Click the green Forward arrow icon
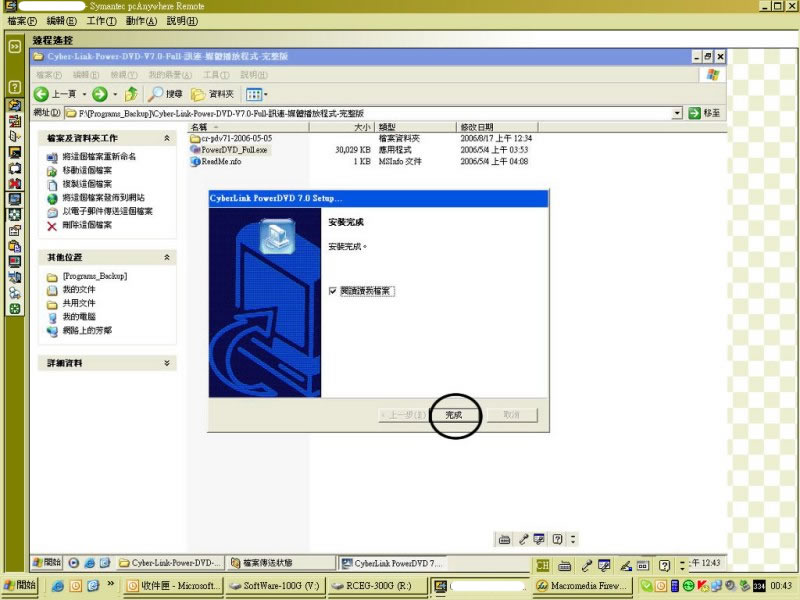 pyautogui.click(x=100, y=94)
